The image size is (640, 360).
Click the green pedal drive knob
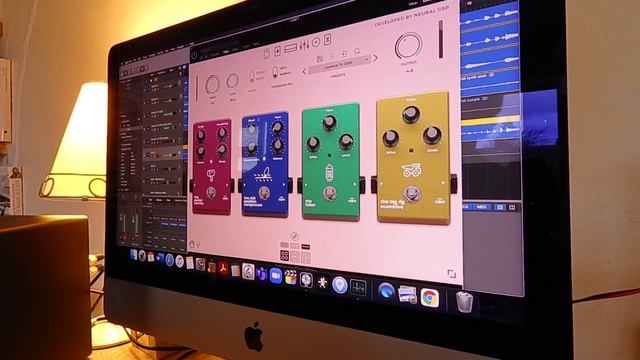tap(313, 143)
